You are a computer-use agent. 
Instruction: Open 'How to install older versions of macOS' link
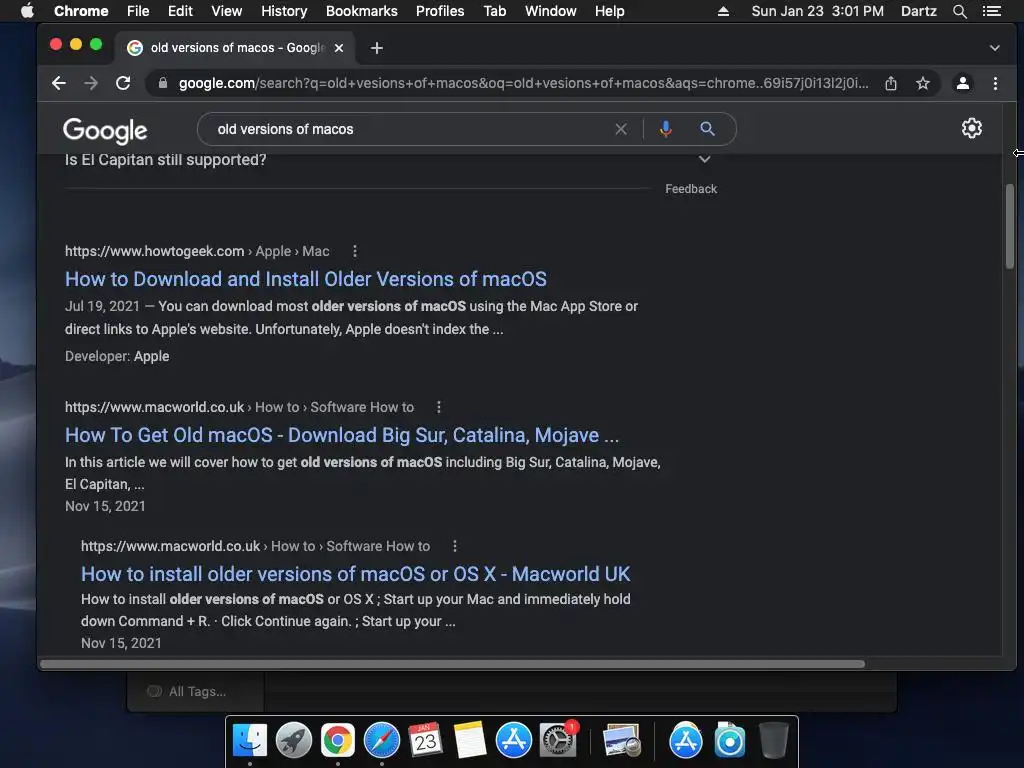(355, 574)
